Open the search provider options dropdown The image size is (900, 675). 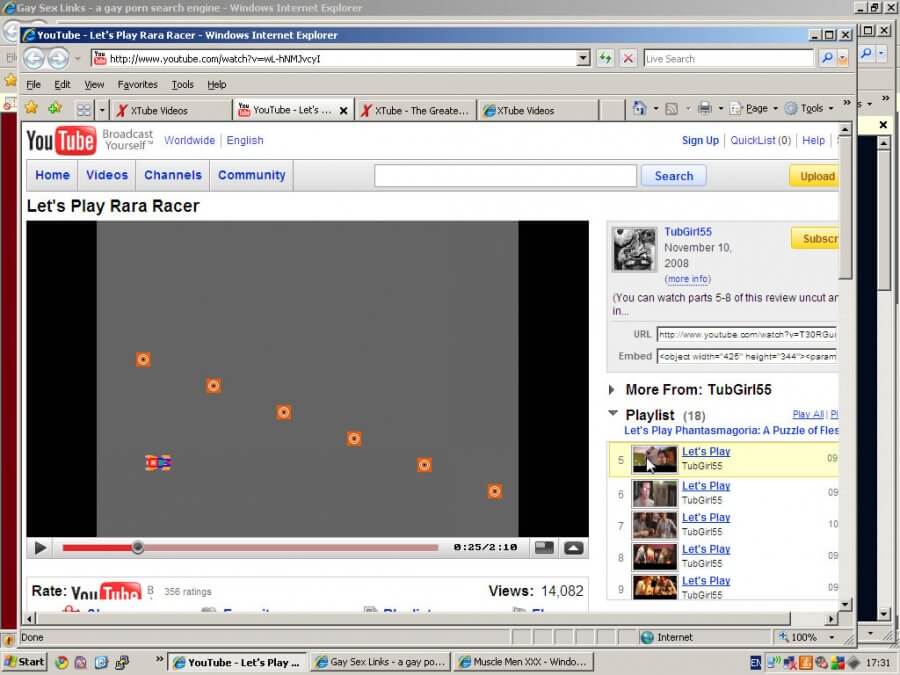[843, 58]
